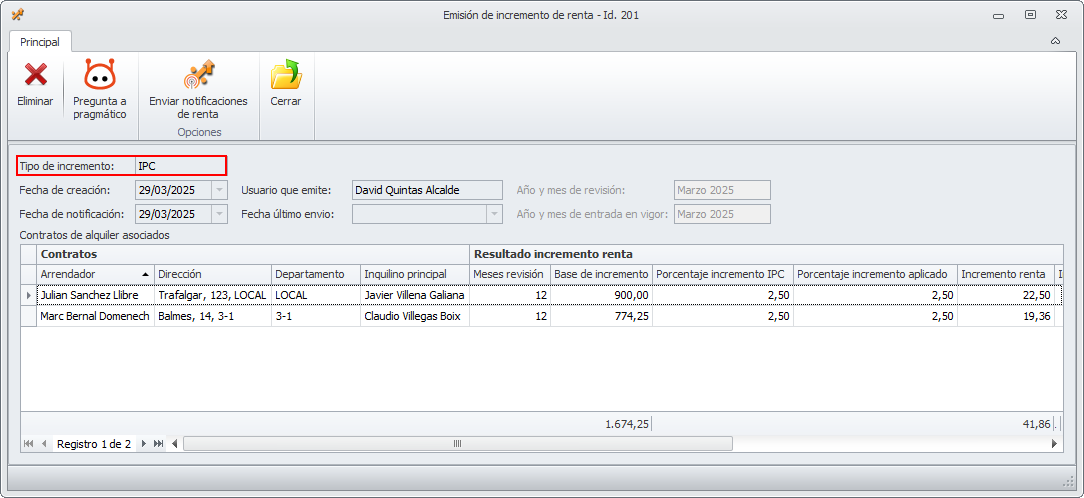This screenshot has height=498, width=1084.
Task: Go to next record in navigator
Action: 144,444
